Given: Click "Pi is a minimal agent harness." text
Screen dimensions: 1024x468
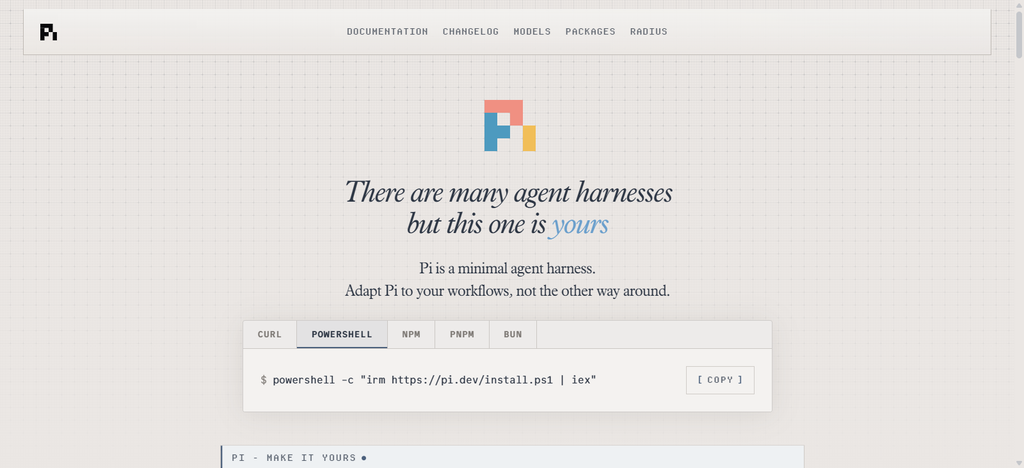Looking at the screenshot, I should 507,268.
